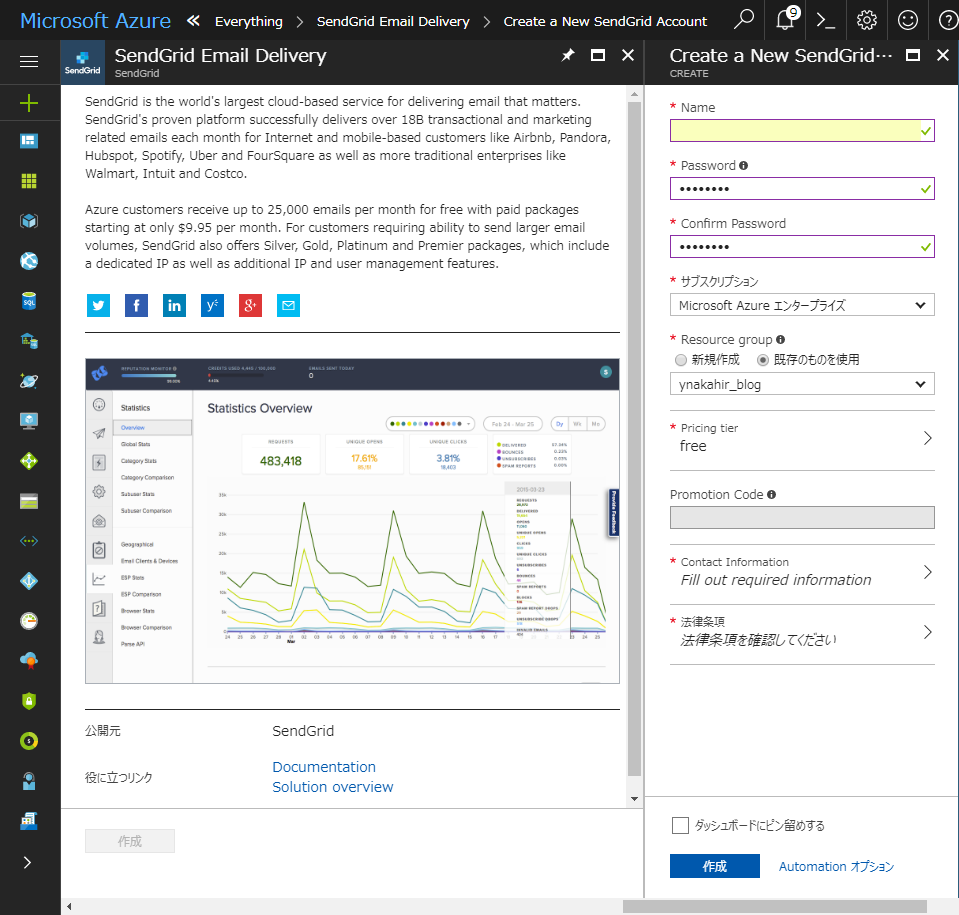Select Create a New SendGrid Account breadcrumb
Image resolution: width=959 pixels, height=915 pixels.
pyautogui.click(x=605, y=21)
